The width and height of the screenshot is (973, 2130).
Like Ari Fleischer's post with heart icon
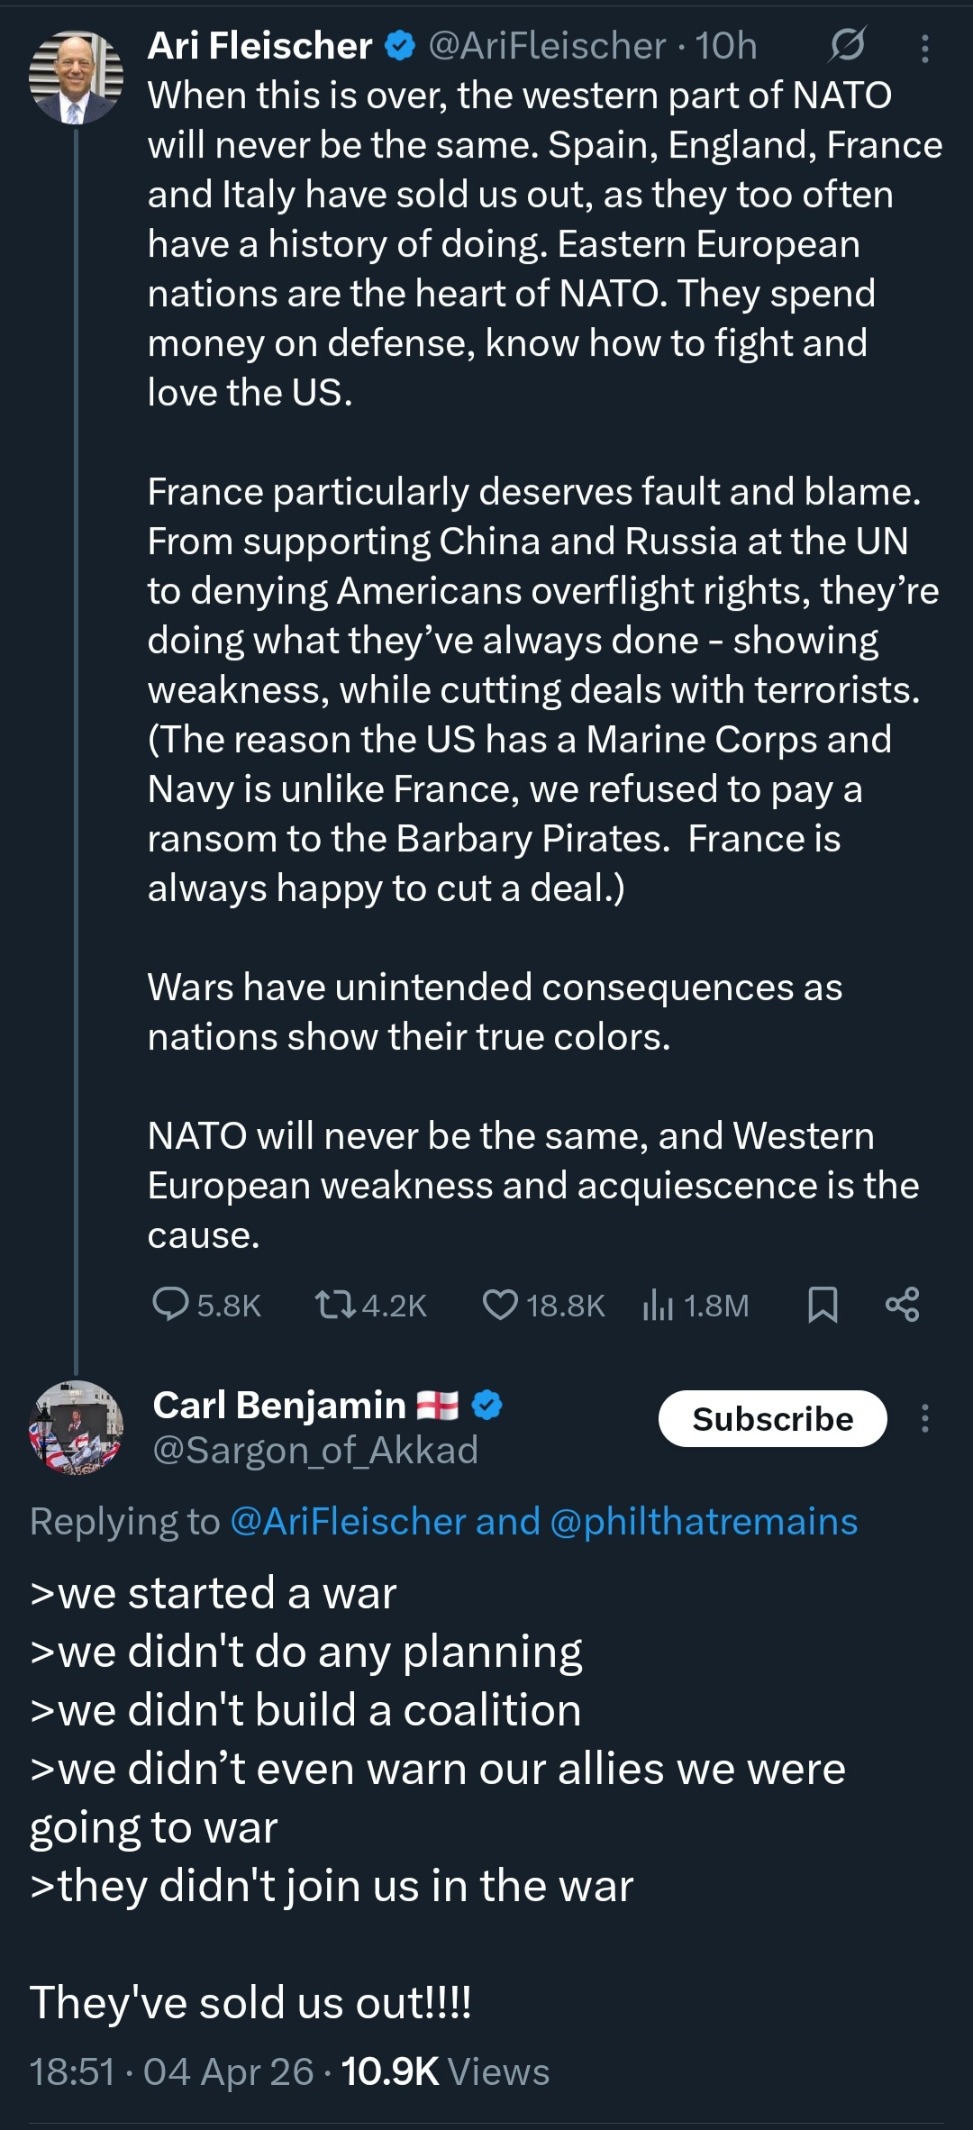[500, 1304]
